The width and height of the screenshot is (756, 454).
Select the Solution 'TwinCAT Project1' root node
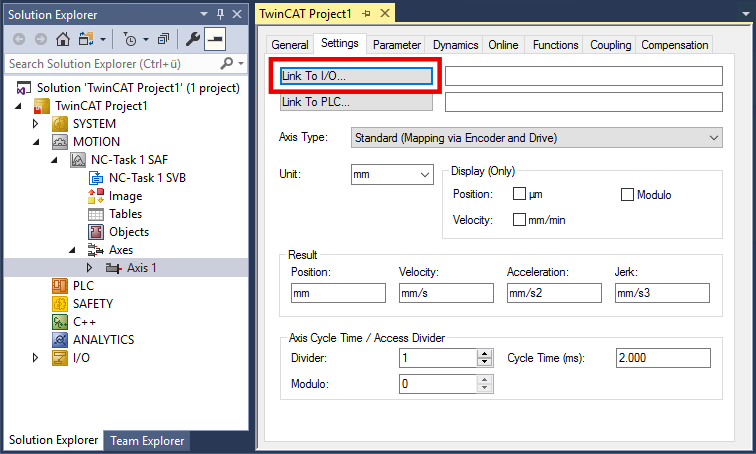click(138, 88)
